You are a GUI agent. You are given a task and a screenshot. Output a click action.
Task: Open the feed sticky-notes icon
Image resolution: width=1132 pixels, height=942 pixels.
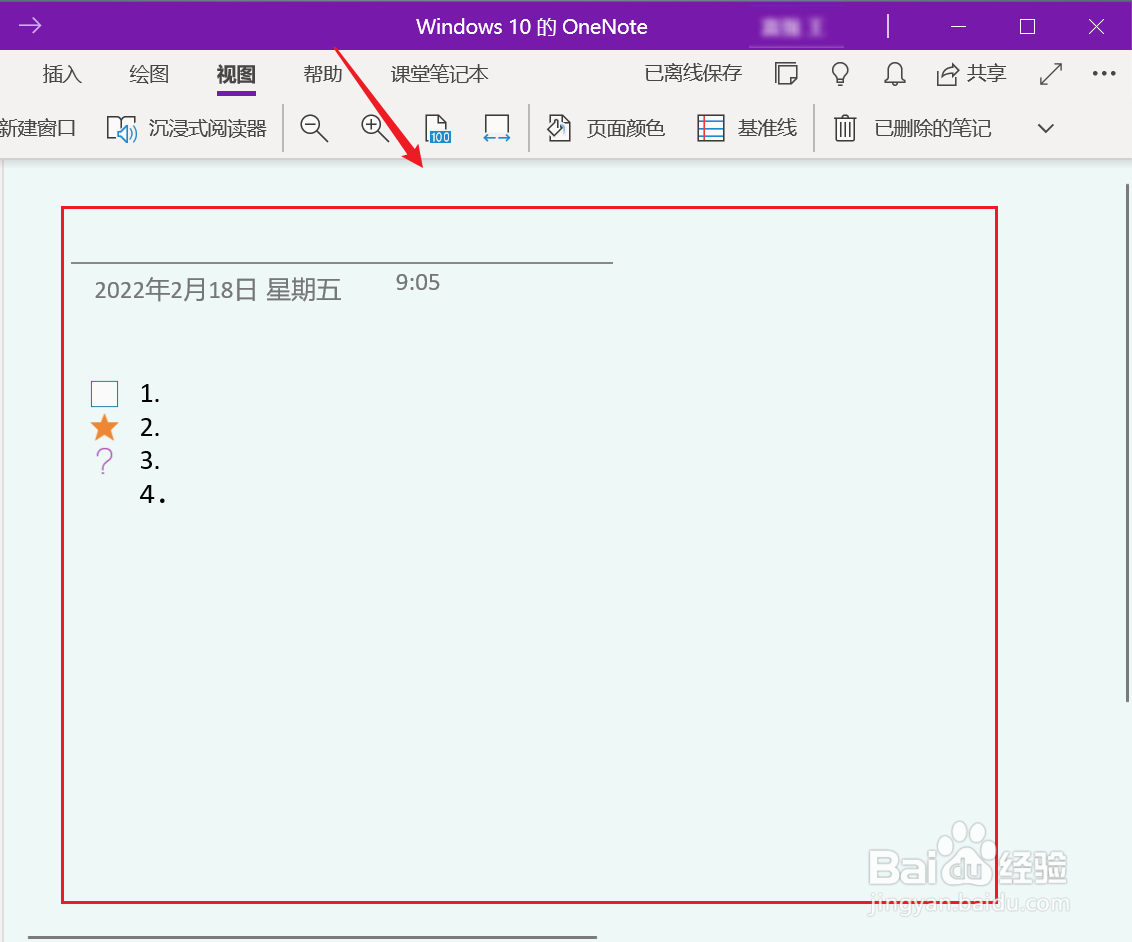[786, 73]
